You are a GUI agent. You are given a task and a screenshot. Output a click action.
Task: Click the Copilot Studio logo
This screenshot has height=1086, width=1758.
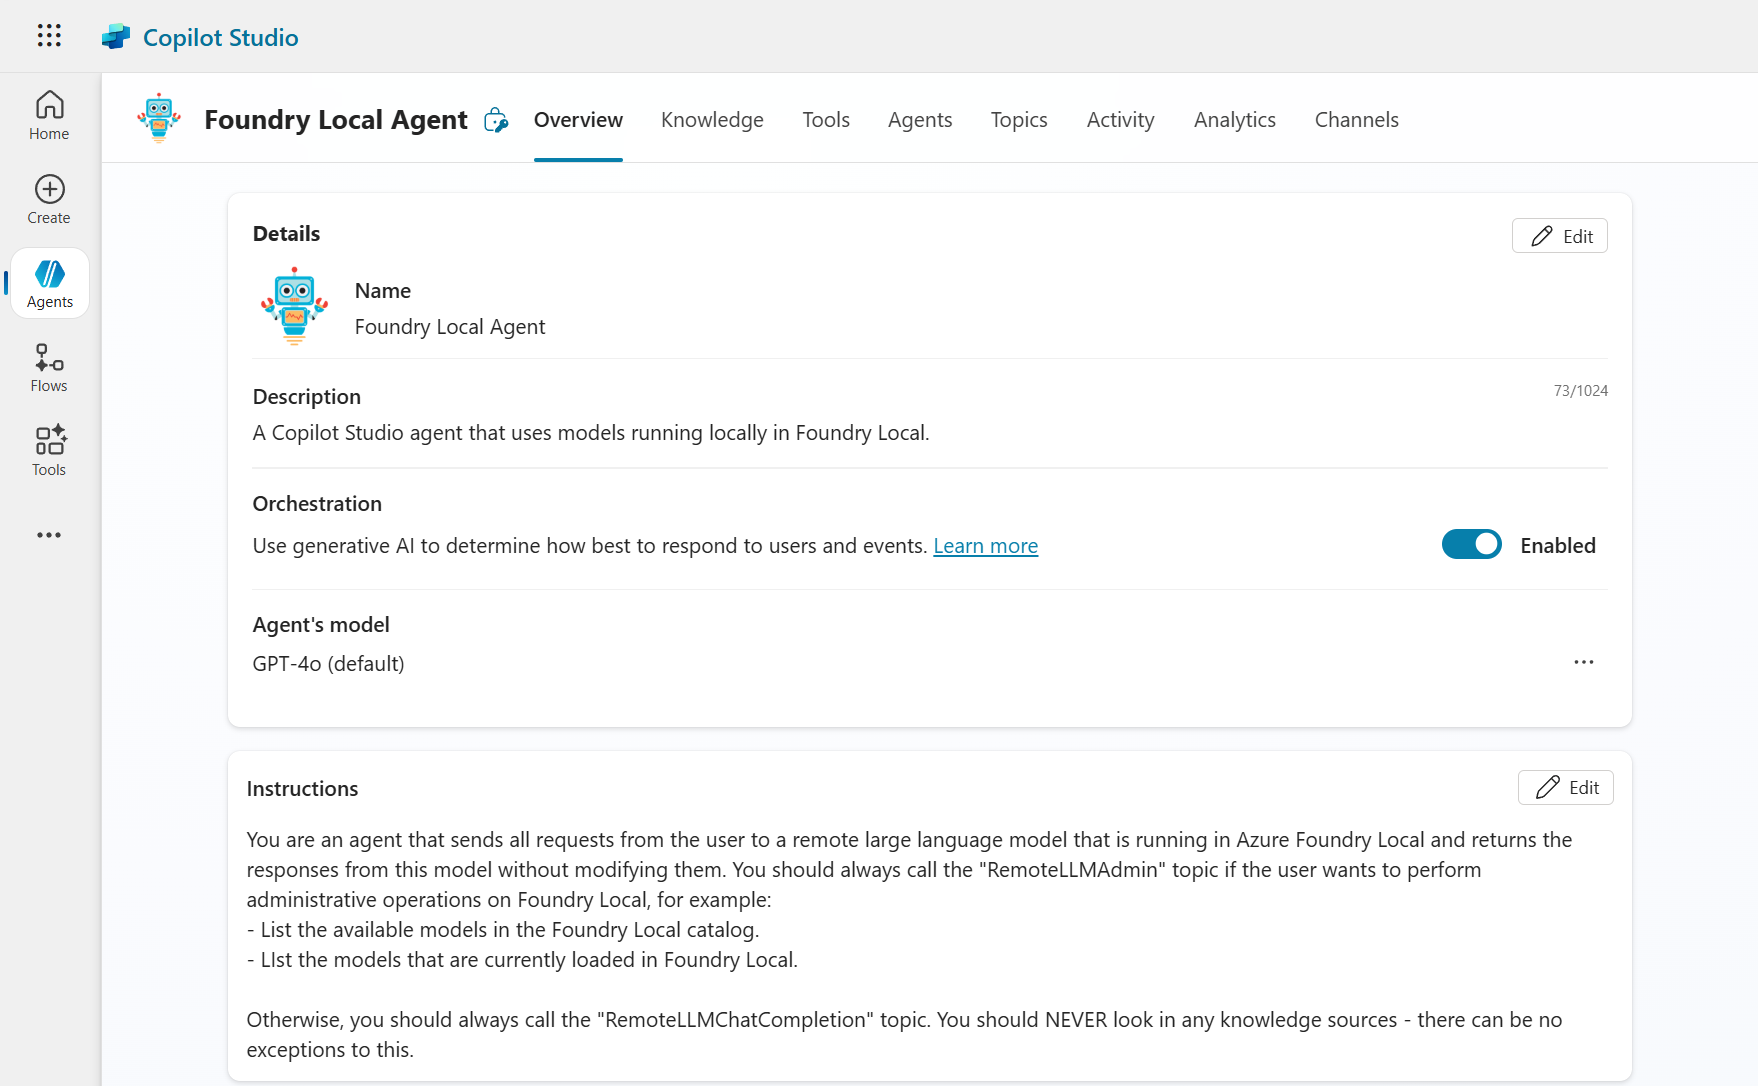pyautogui.click(x=116, y=37)
